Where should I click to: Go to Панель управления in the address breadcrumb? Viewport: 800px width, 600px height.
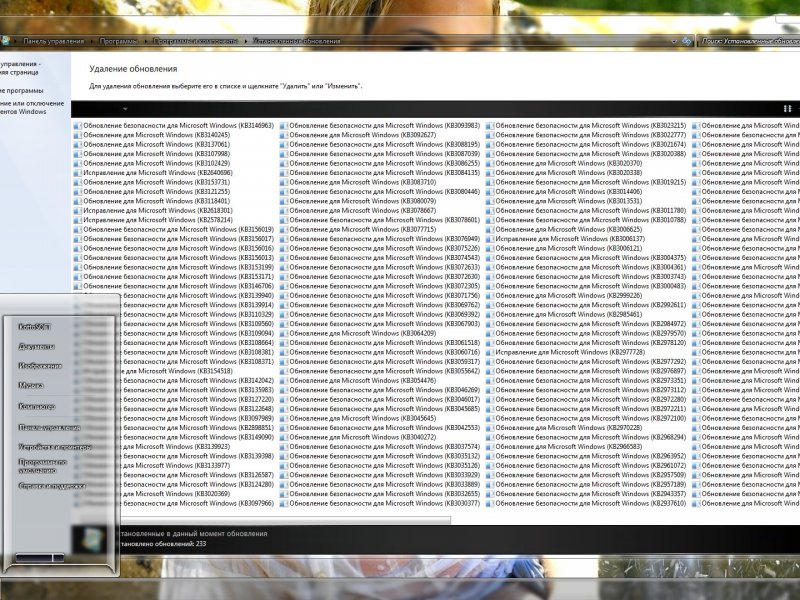point(54,41)
